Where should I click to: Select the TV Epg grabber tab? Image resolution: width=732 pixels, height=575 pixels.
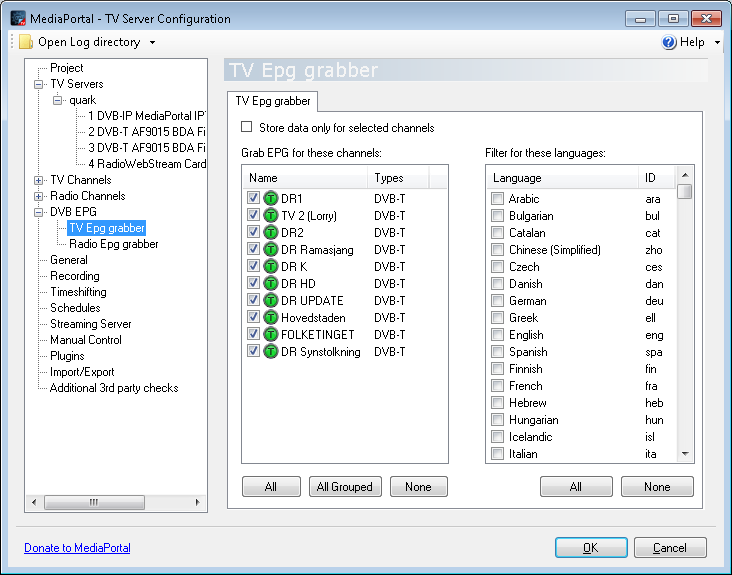pos(273,101)
